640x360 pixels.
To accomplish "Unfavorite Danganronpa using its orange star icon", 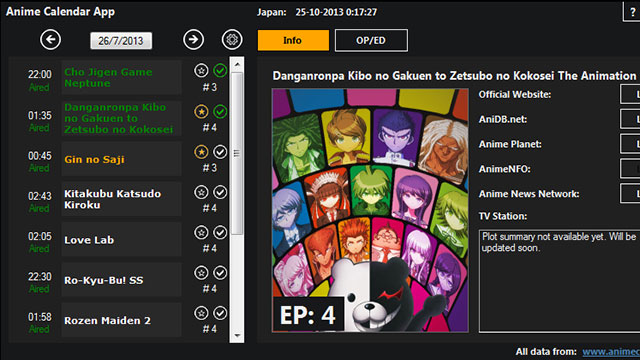I will click(201, 111).
